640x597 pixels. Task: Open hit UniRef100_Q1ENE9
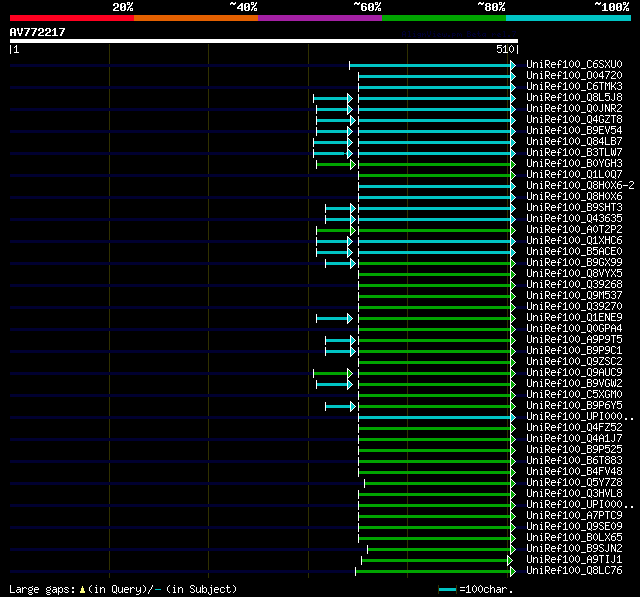click(x=574, y=318)
